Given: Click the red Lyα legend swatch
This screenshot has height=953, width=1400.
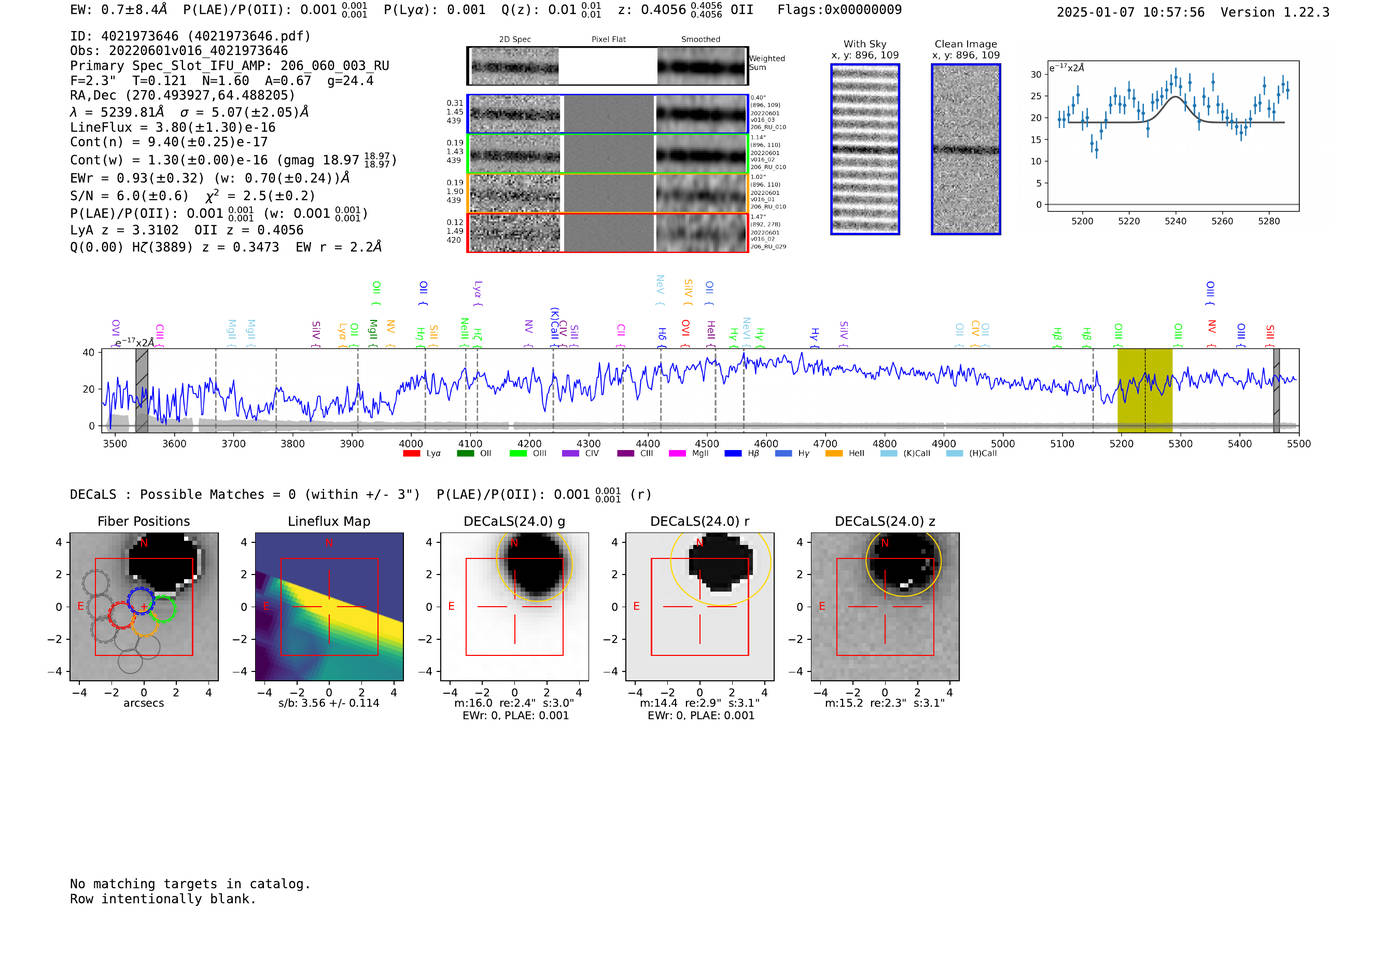Looking at the screenshot, I should click(x=411, y=454).
